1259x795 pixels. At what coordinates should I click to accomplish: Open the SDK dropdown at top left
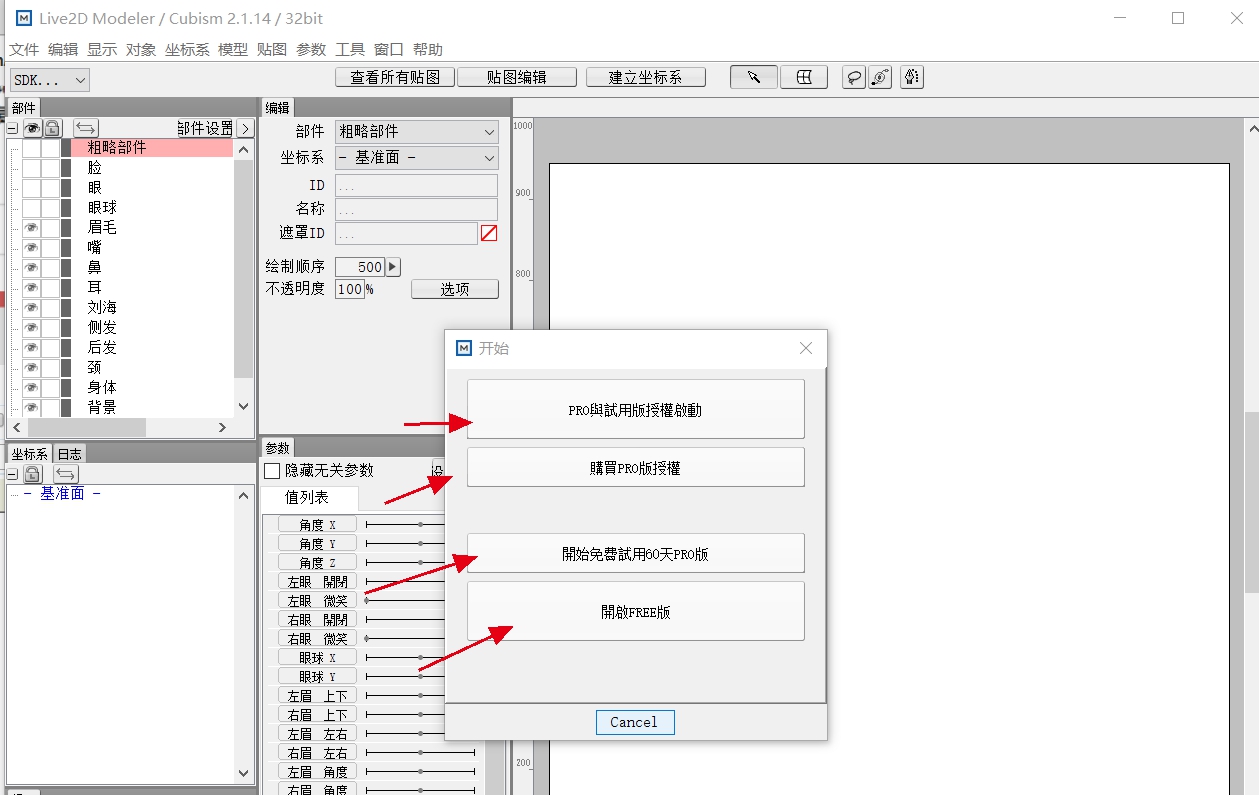(48, 77)
